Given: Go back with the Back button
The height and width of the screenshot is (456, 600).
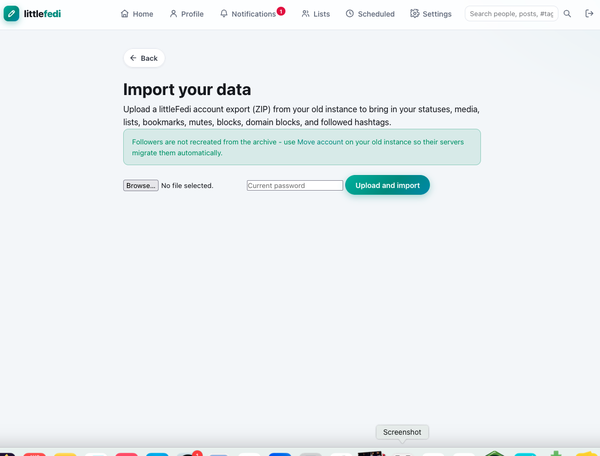Looking at the screenshot, I should pyautogui.click(x=144, y=58).
